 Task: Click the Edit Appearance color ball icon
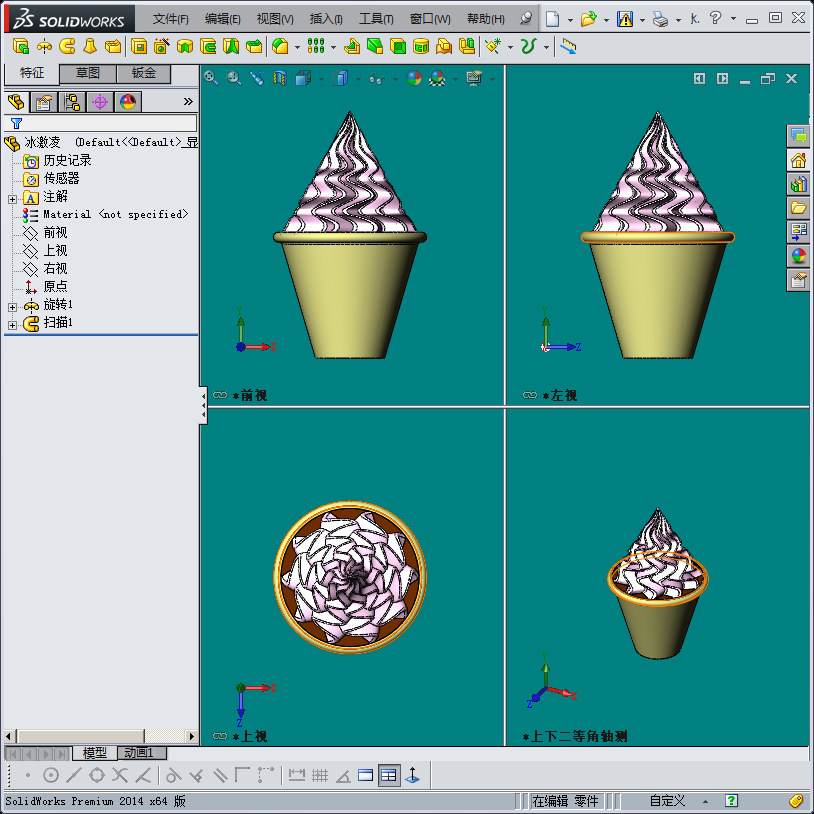point(414,78)
